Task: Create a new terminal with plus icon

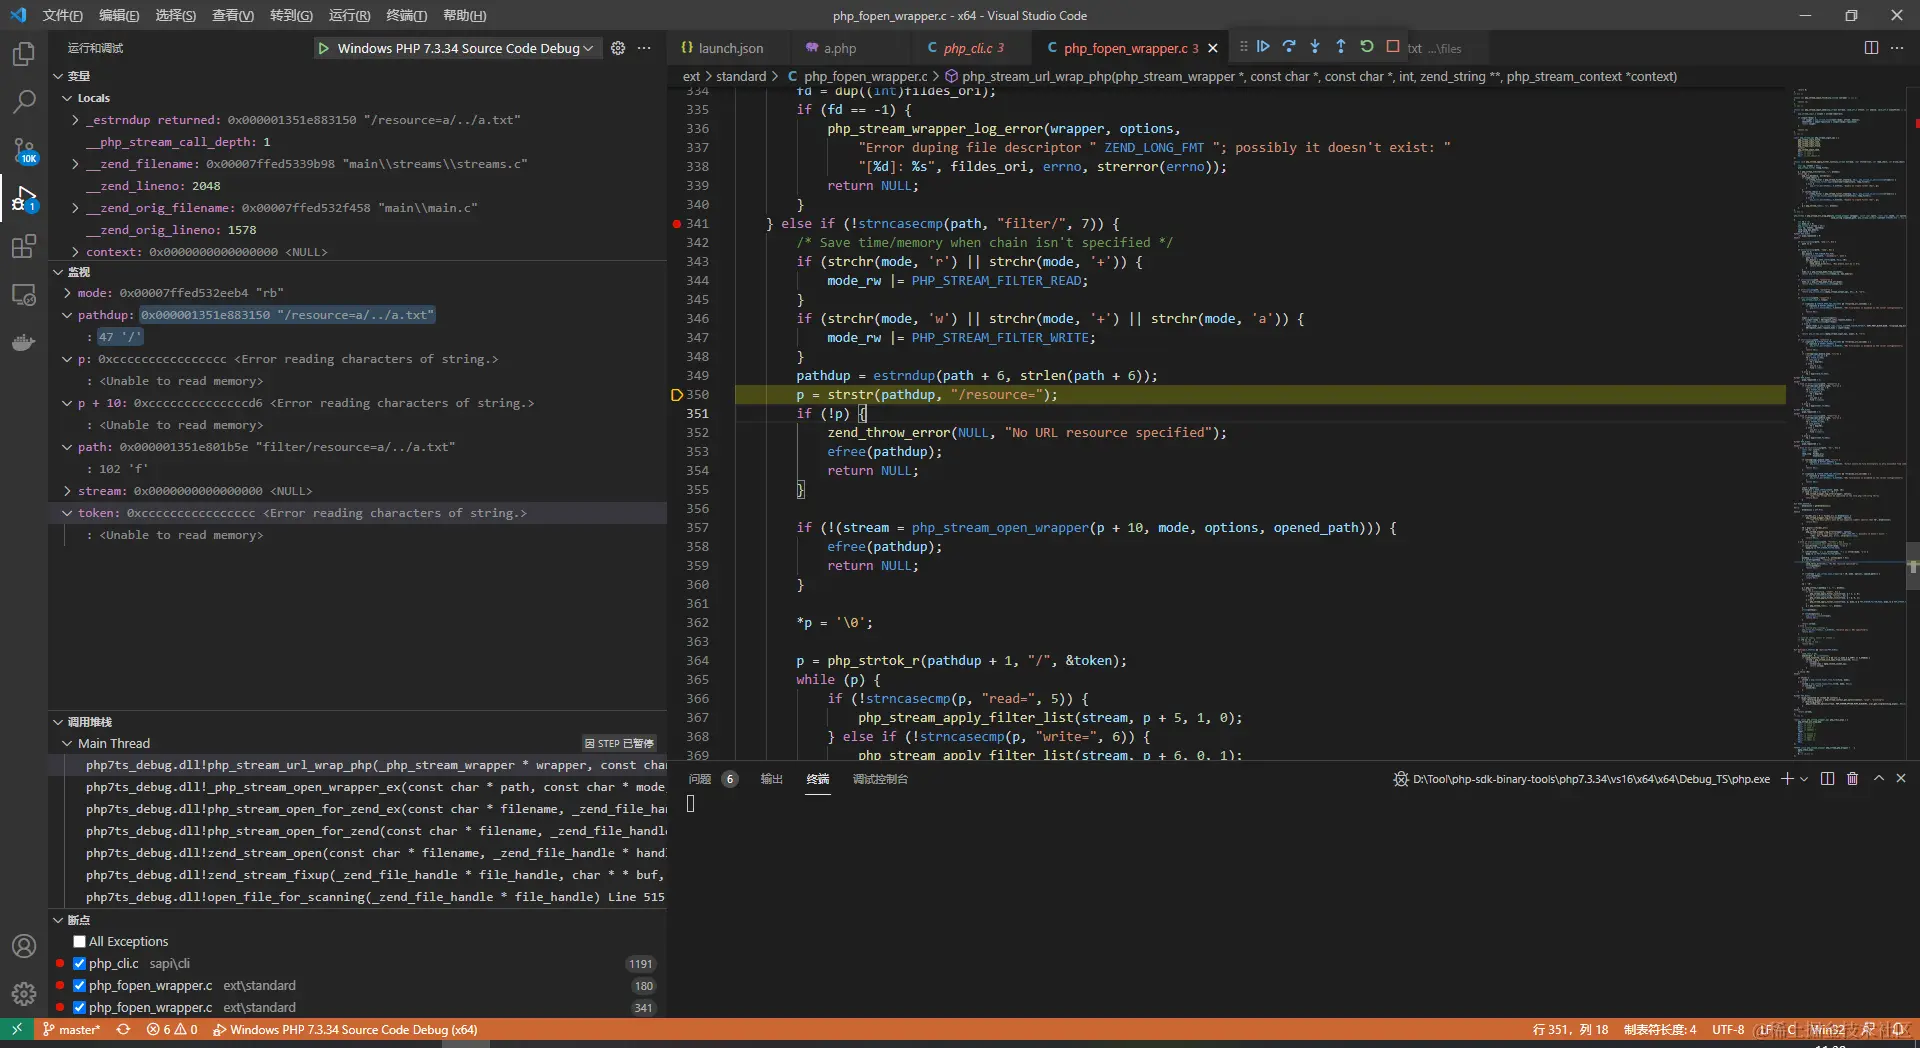Action: click(x=1786, y=779)
